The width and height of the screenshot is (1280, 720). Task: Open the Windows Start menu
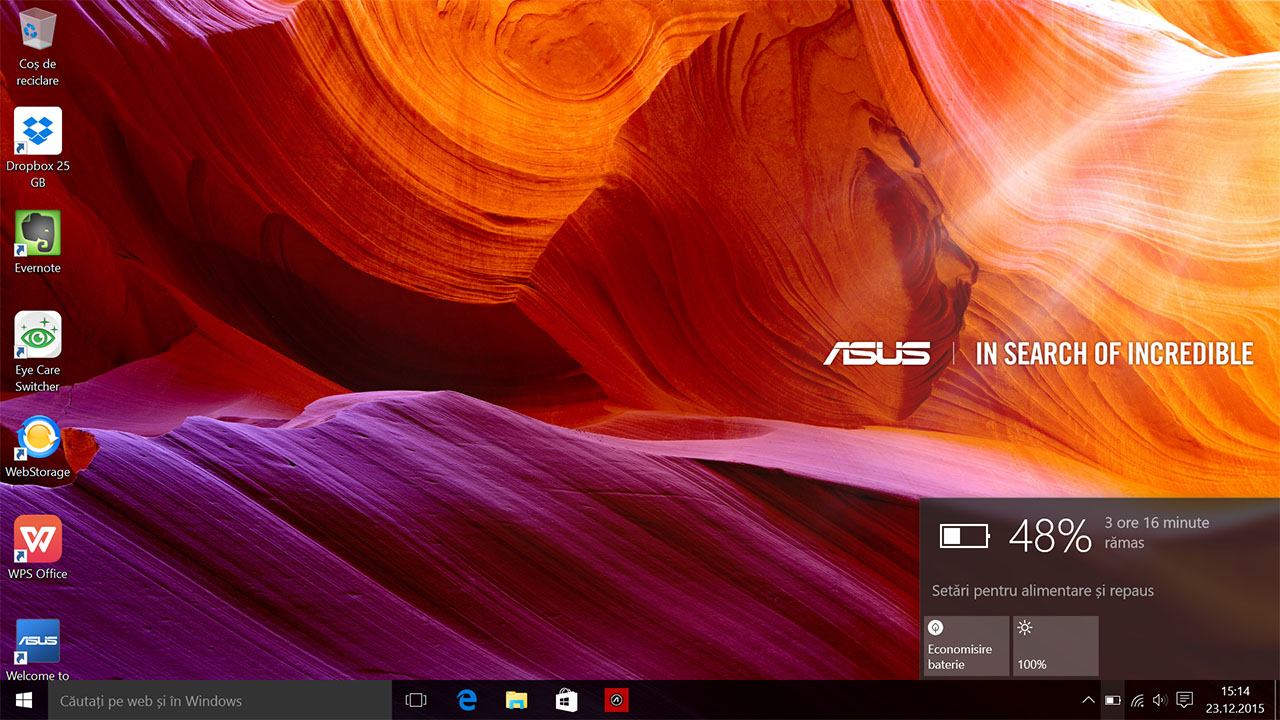24,700
